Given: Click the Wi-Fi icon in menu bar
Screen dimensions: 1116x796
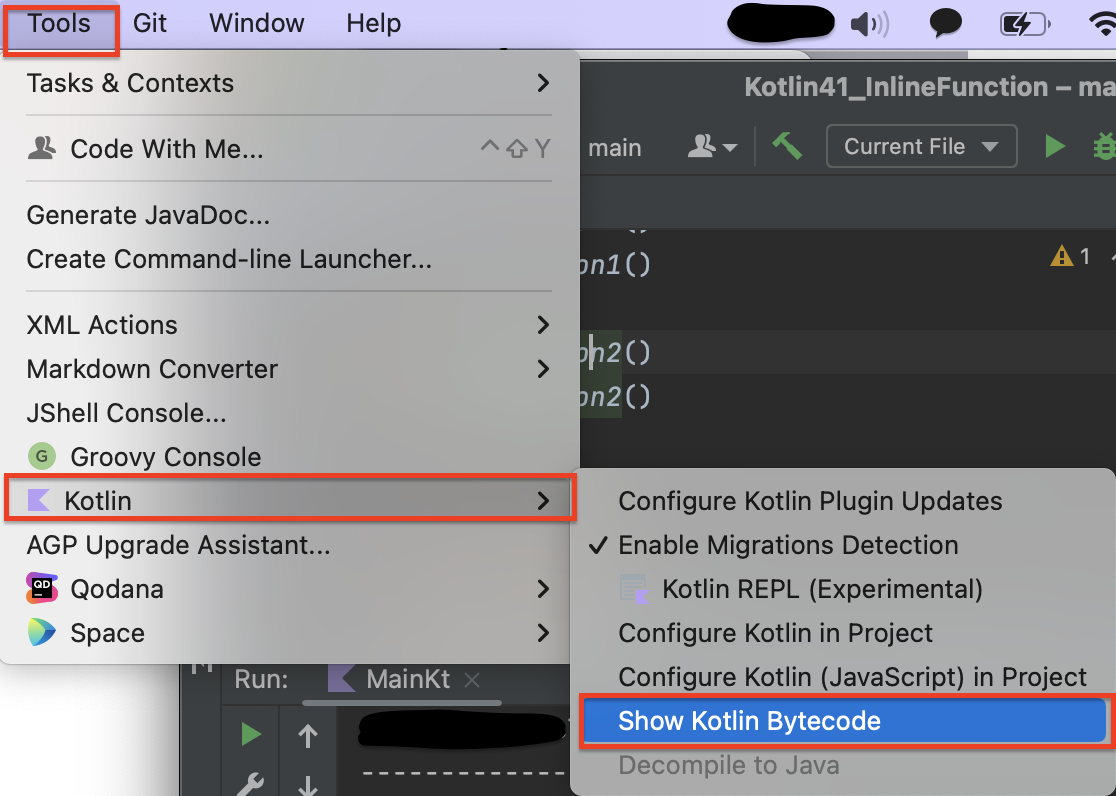Looking at the screenshot, I should (x=1103, y=24).
